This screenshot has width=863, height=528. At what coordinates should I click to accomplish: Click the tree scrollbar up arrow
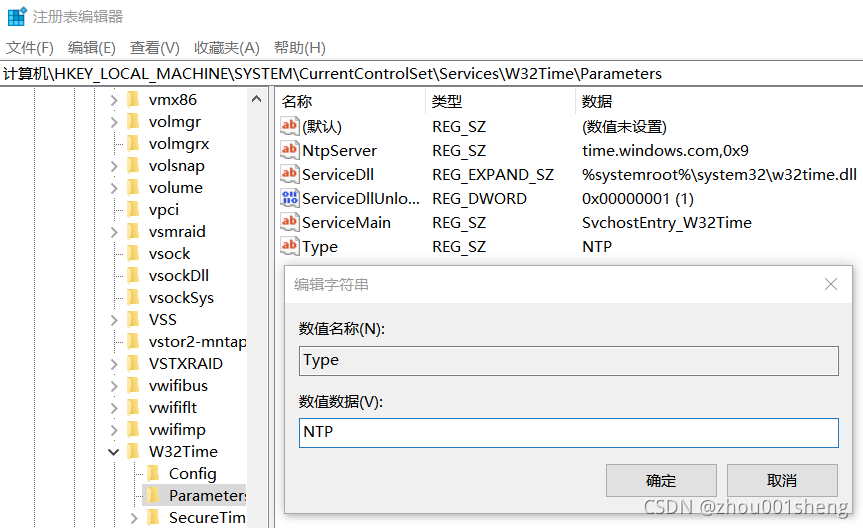(256, 99)
